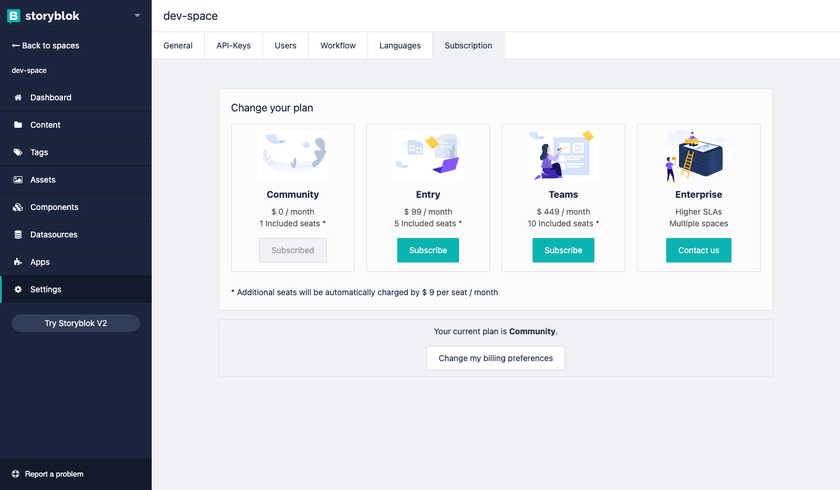Image resolution: width=840 pixels, height=490 pixels.
Task: Click the 'Entry' plan title
Action: (428, 194)
